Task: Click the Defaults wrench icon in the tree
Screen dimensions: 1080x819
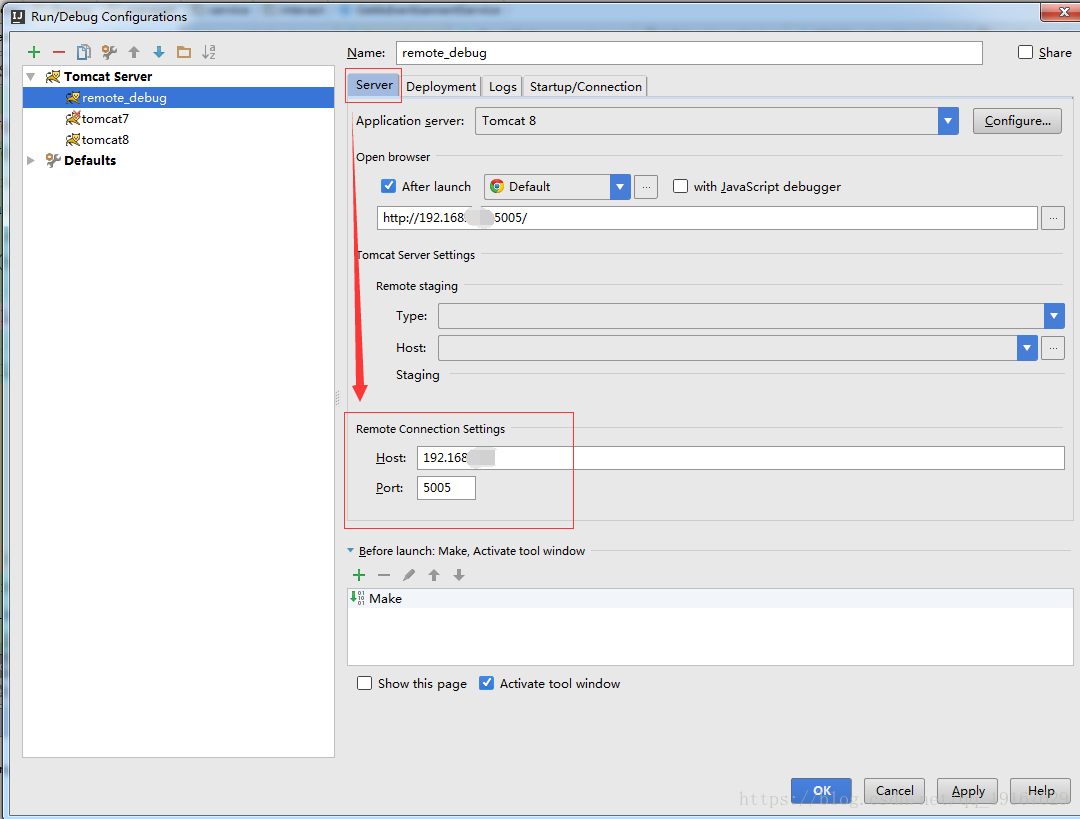Action: coord(52,160)
